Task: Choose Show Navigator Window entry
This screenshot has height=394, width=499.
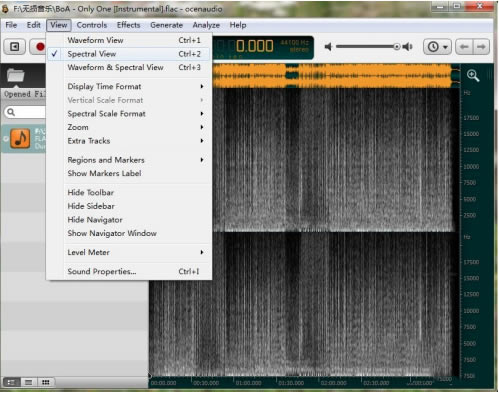Action: pos(129,233)
